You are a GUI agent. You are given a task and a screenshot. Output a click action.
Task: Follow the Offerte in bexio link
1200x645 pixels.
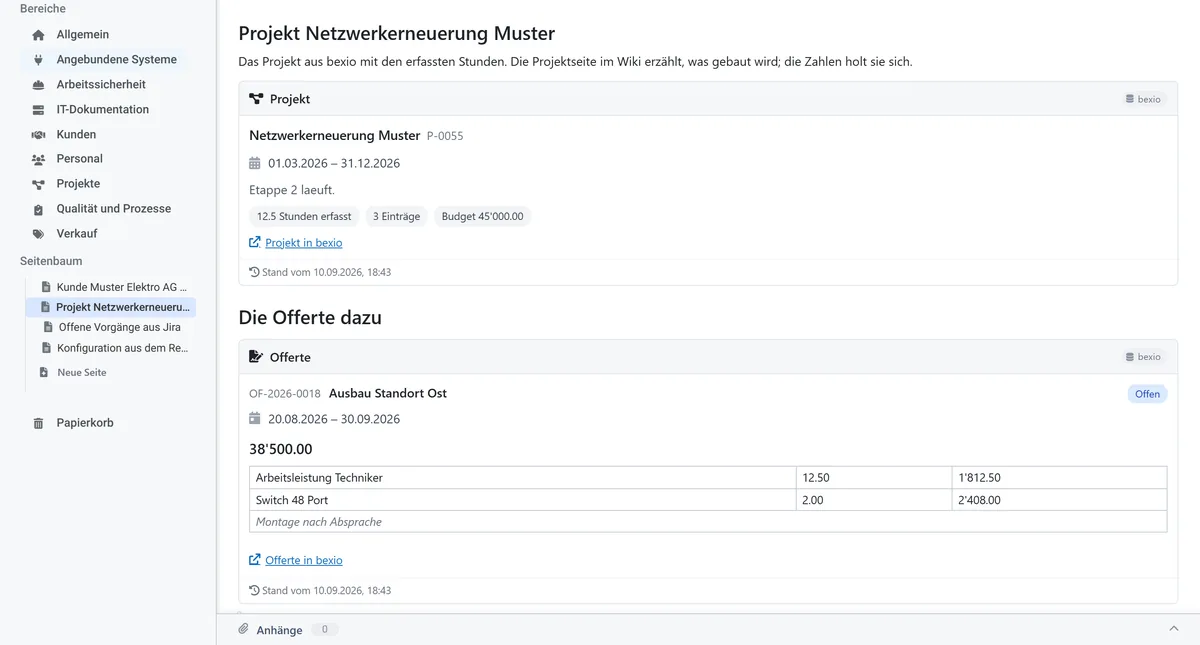(304, 560)
